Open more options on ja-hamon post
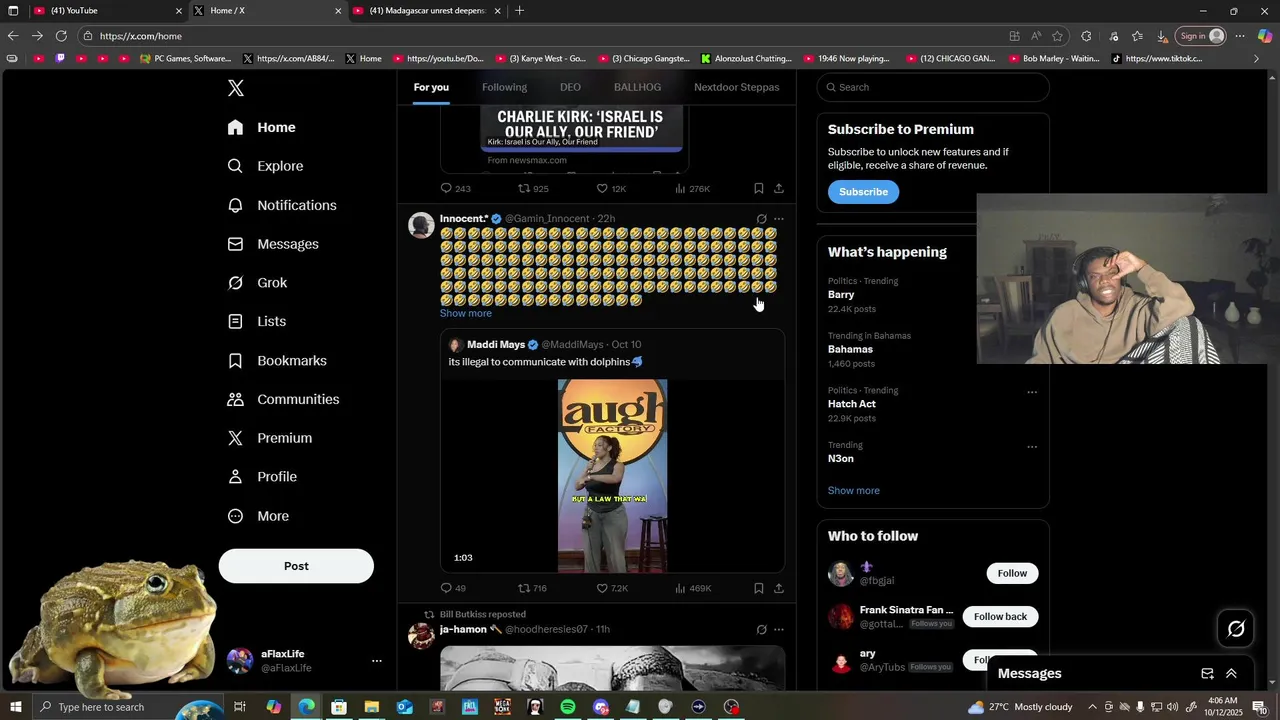Viewport: 1280px width, 720px height. coord(779,630)
